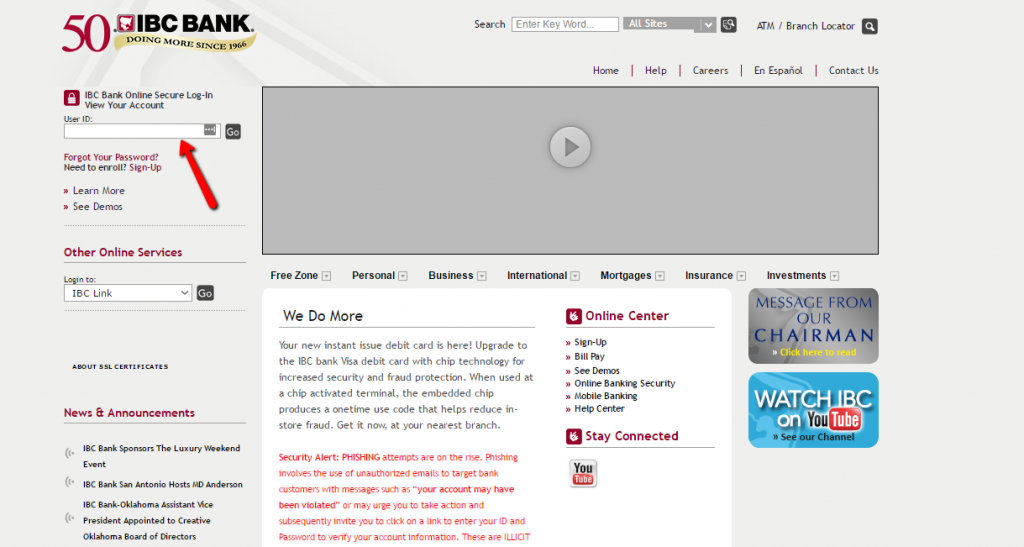The height and width of the screenshot is (547, 1024).
Task: Open See Demos in Online Center
Action: pyautogui.click(x=597, y=371)
